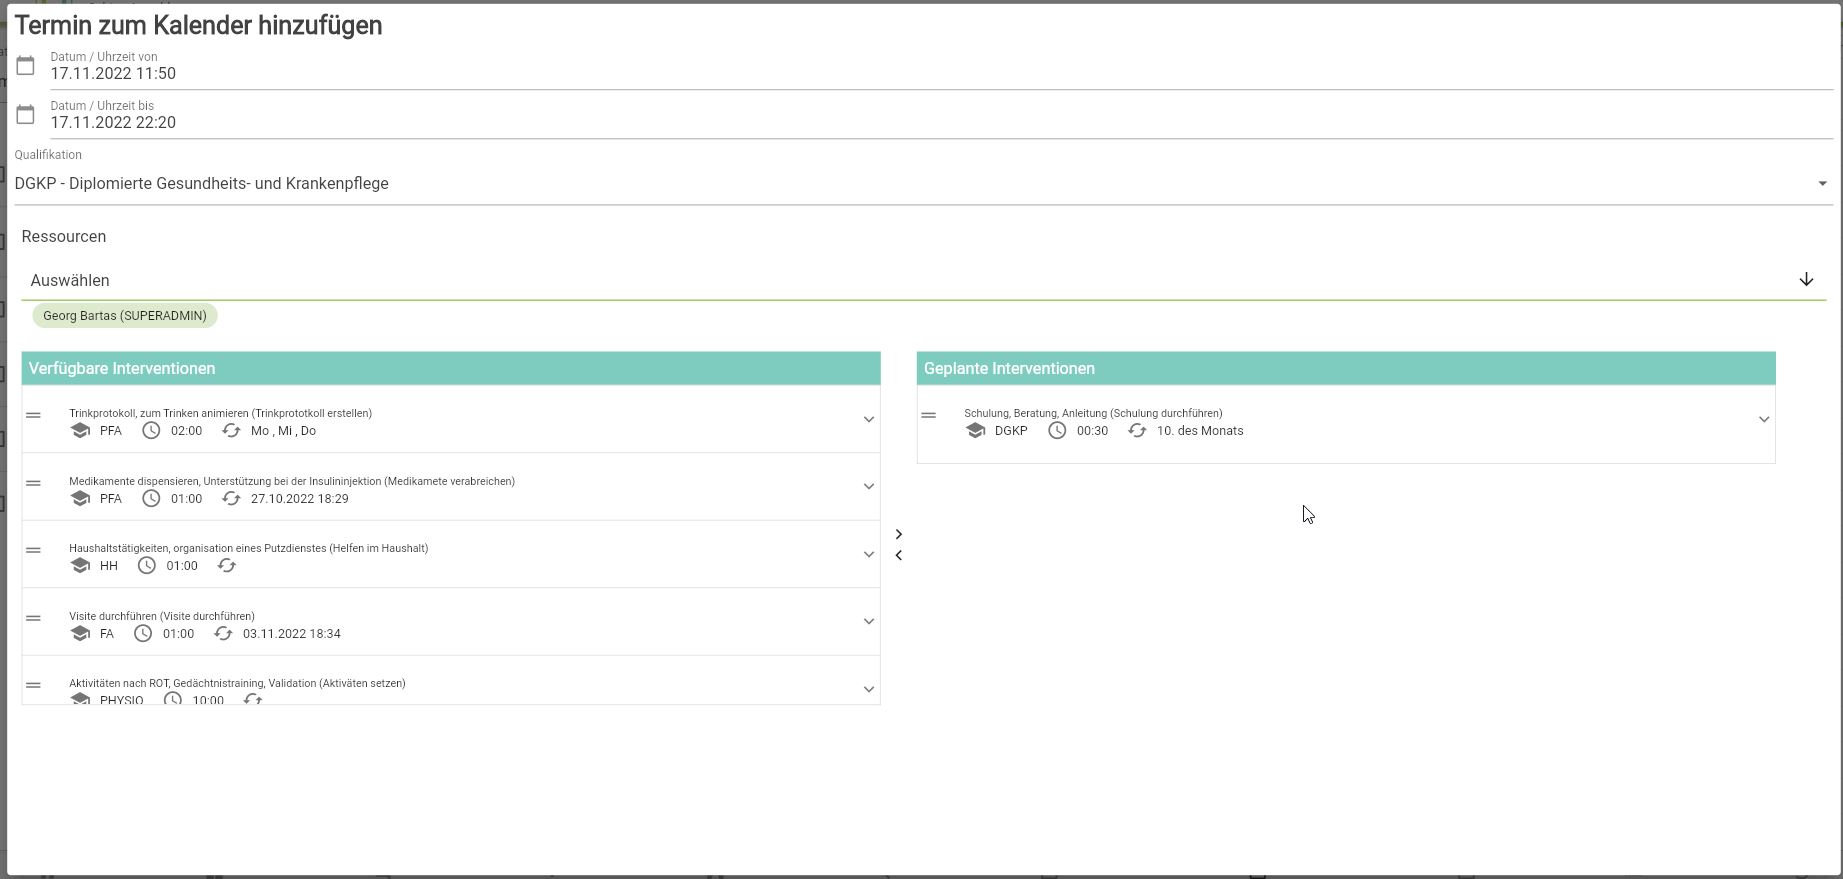The image size is (1843, 879).
Task: Click the move-right arrow between intervention lists
Action: pos(898,534)
